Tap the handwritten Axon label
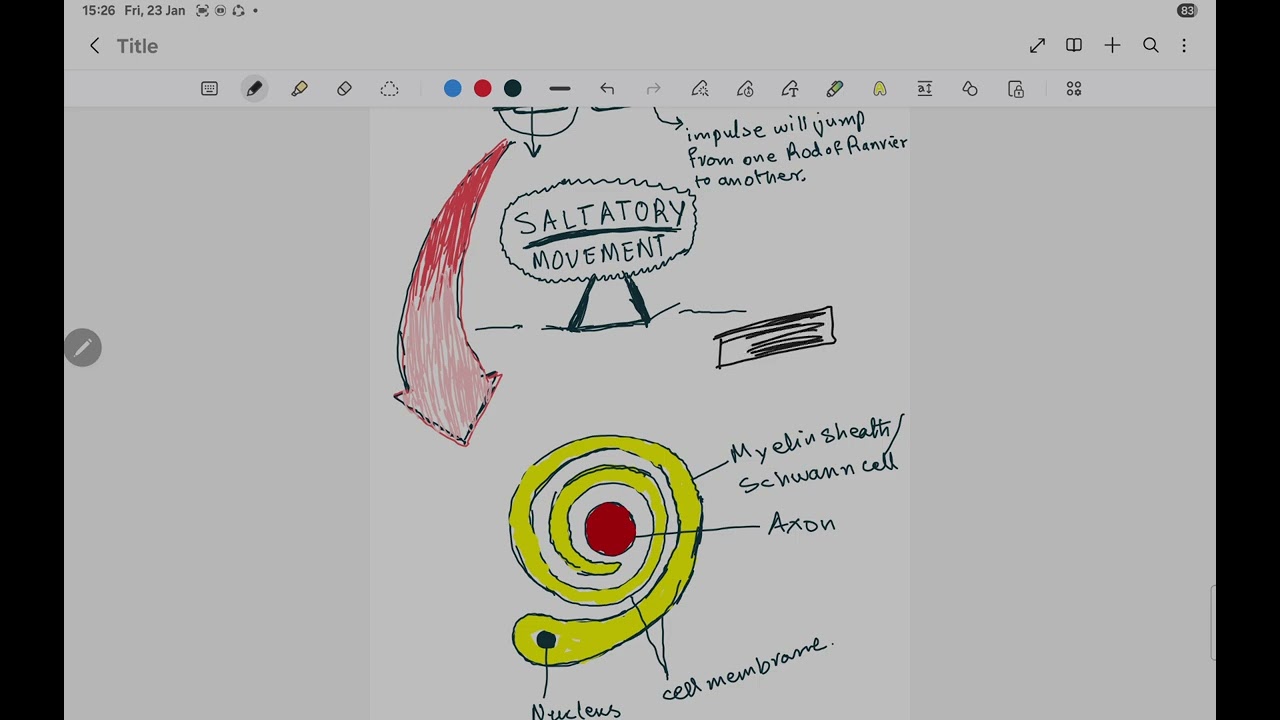 802,524
